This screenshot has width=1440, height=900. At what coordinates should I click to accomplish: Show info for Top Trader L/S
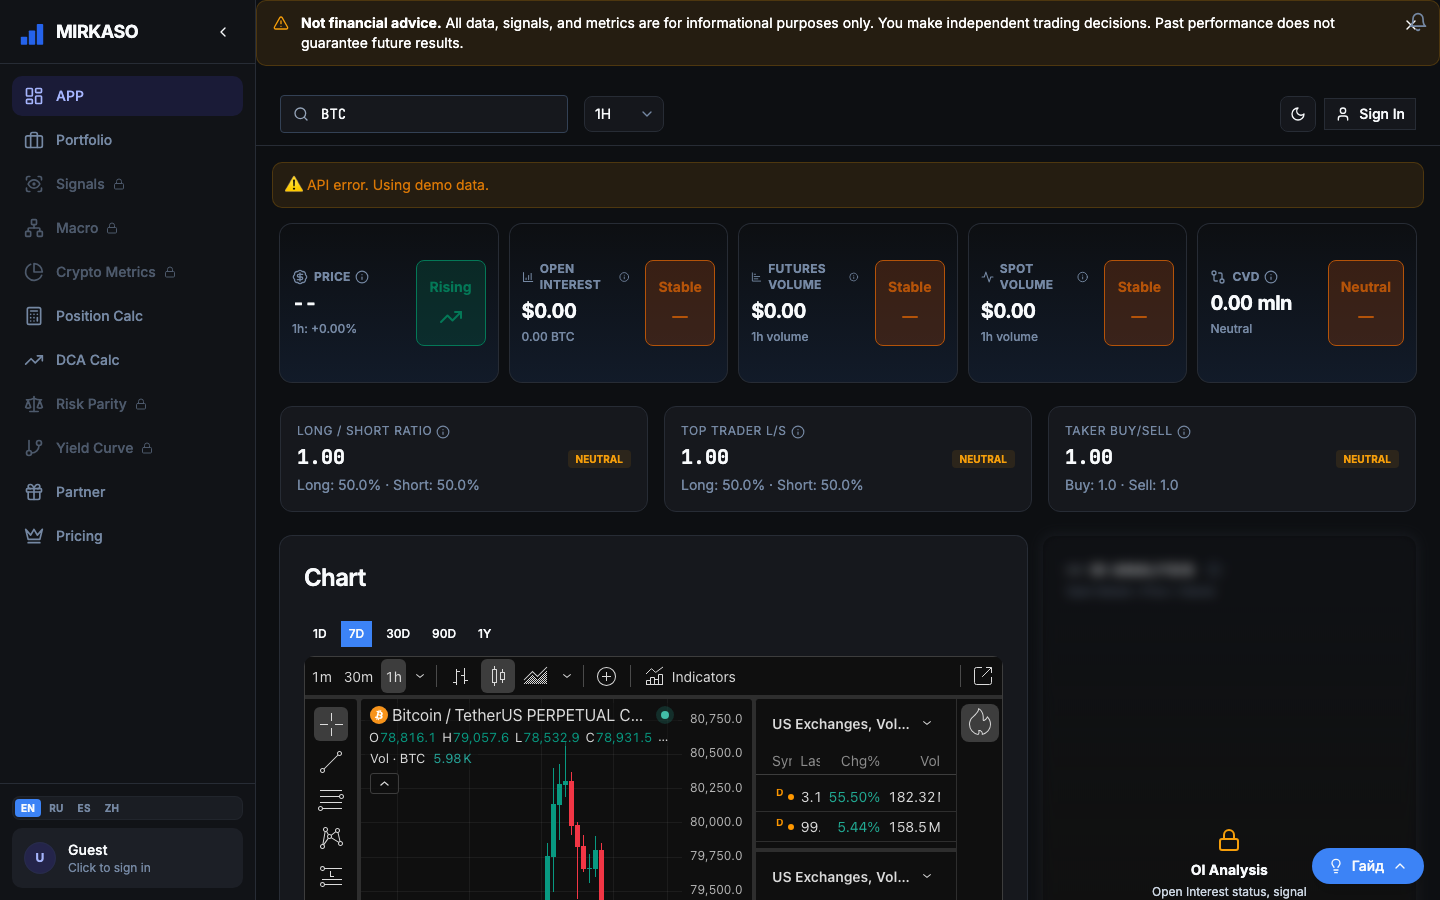[x=798, y=432]
